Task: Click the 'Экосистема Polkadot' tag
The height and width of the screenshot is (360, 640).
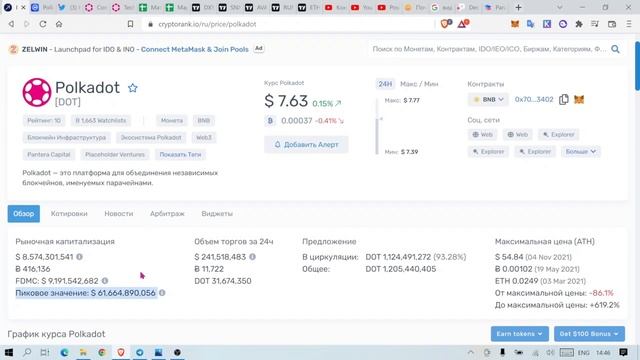Action: point(151,138)
